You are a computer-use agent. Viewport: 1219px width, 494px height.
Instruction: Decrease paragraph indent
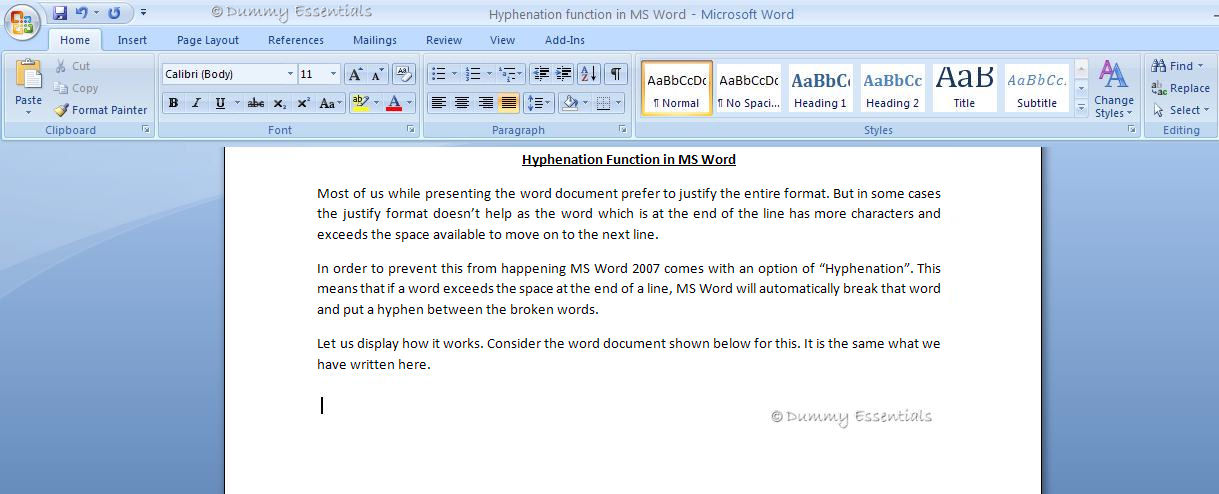click(x=541, y=74)
